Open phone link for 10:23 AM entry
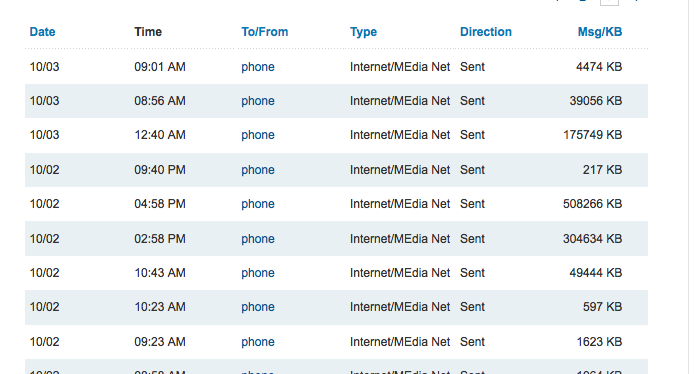696x374 pixels. point(258,307)
